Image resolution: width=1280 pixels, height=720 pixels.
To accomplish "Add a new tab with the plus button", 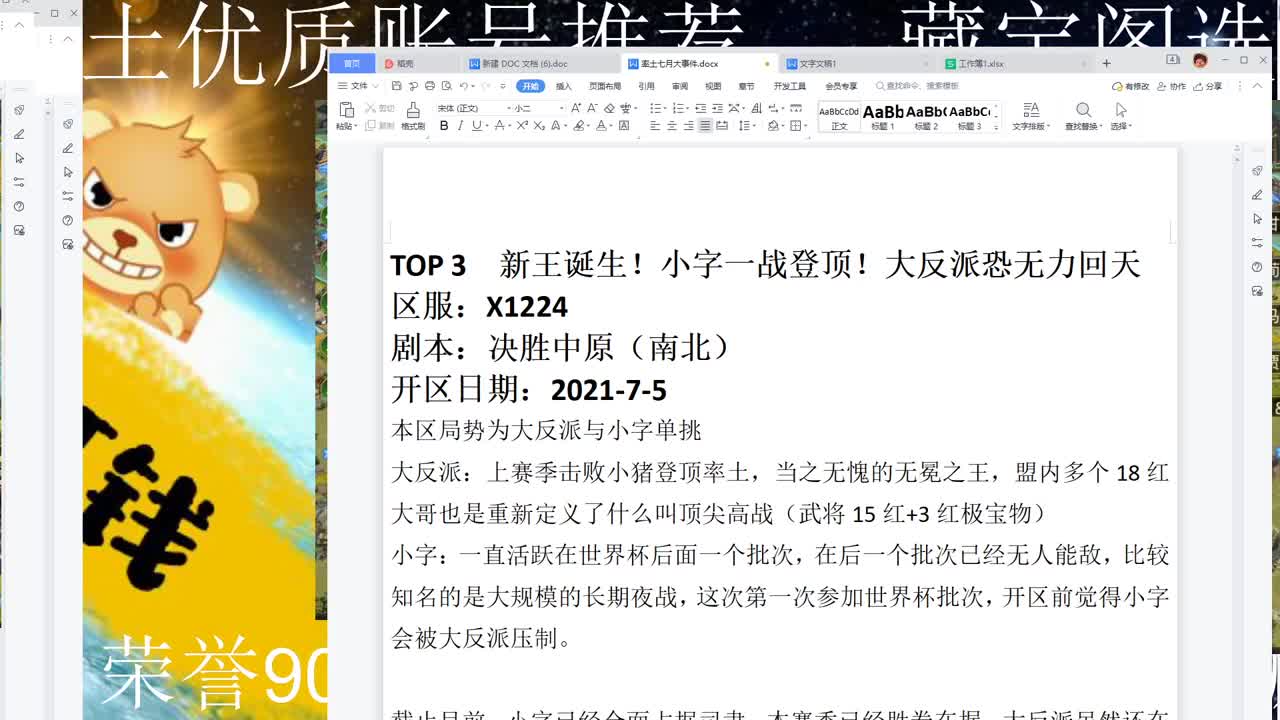I will [1106, 63].
